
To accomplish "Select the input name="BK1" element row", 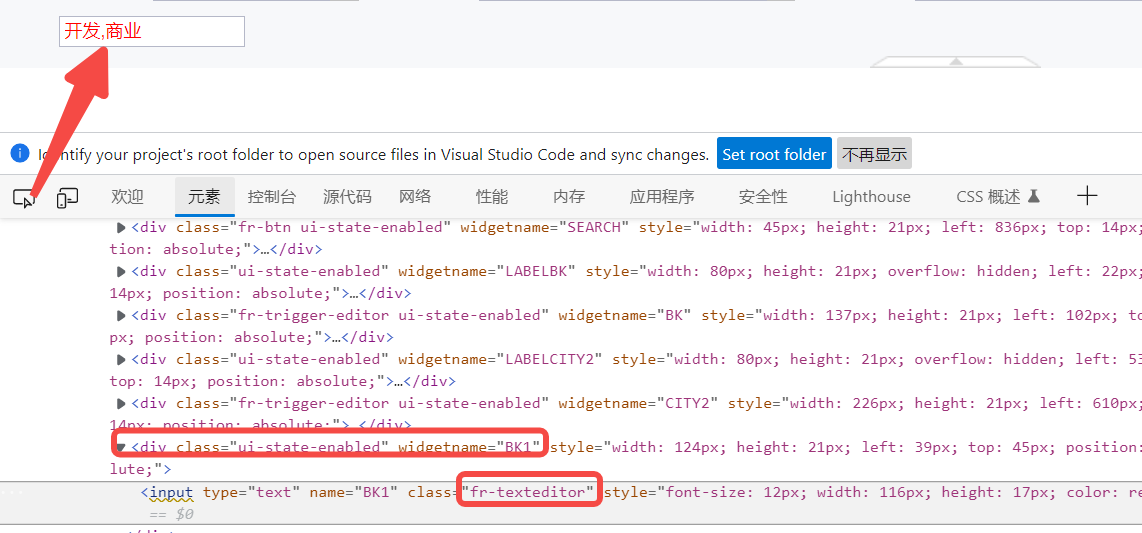I will coord(571,502).
